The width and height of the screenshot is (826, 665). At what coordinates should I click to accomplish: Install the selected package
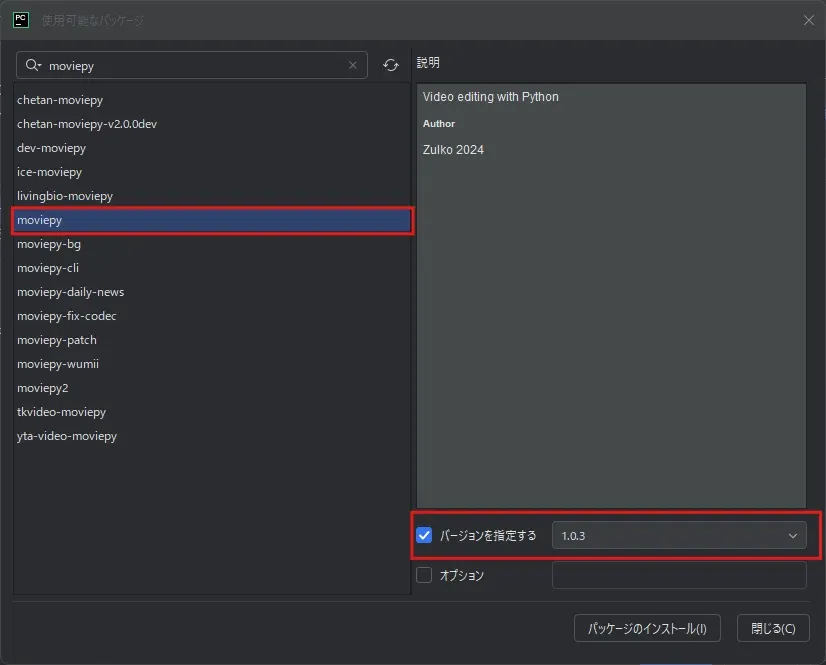coord(647,628)
